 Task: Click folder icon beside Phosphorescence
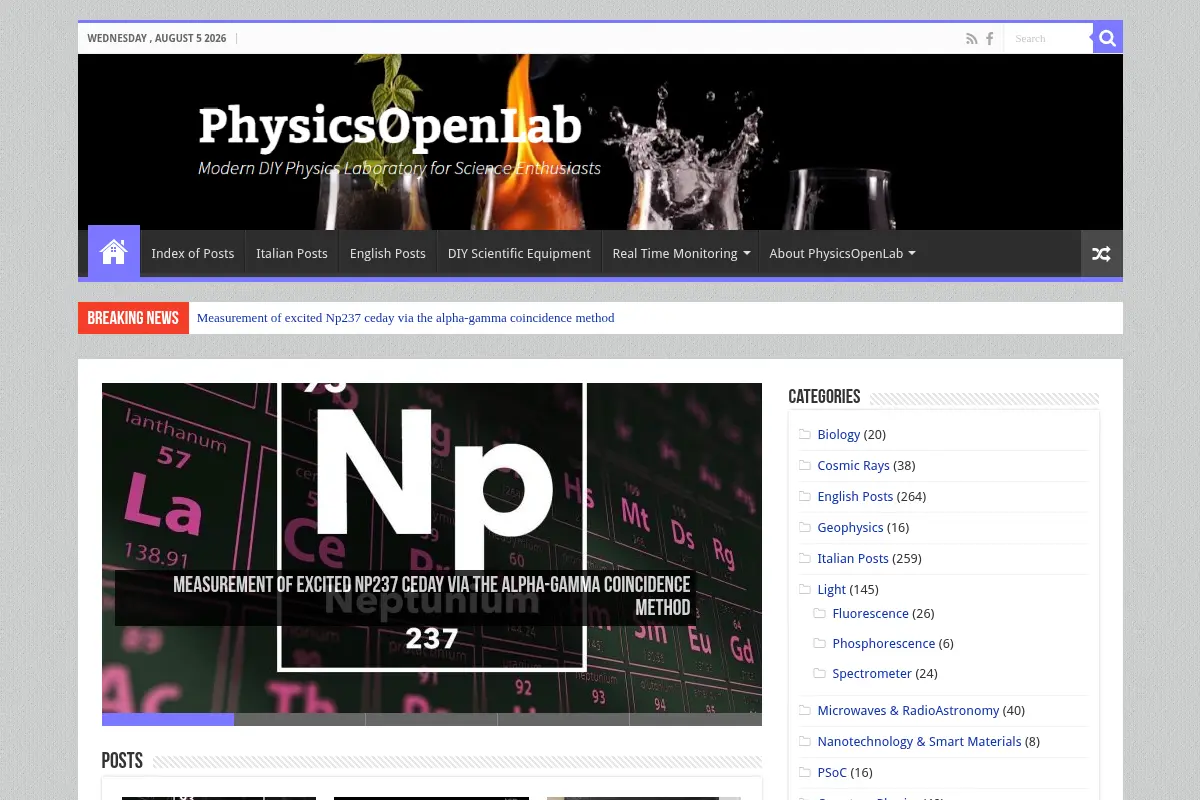(820, 643)
